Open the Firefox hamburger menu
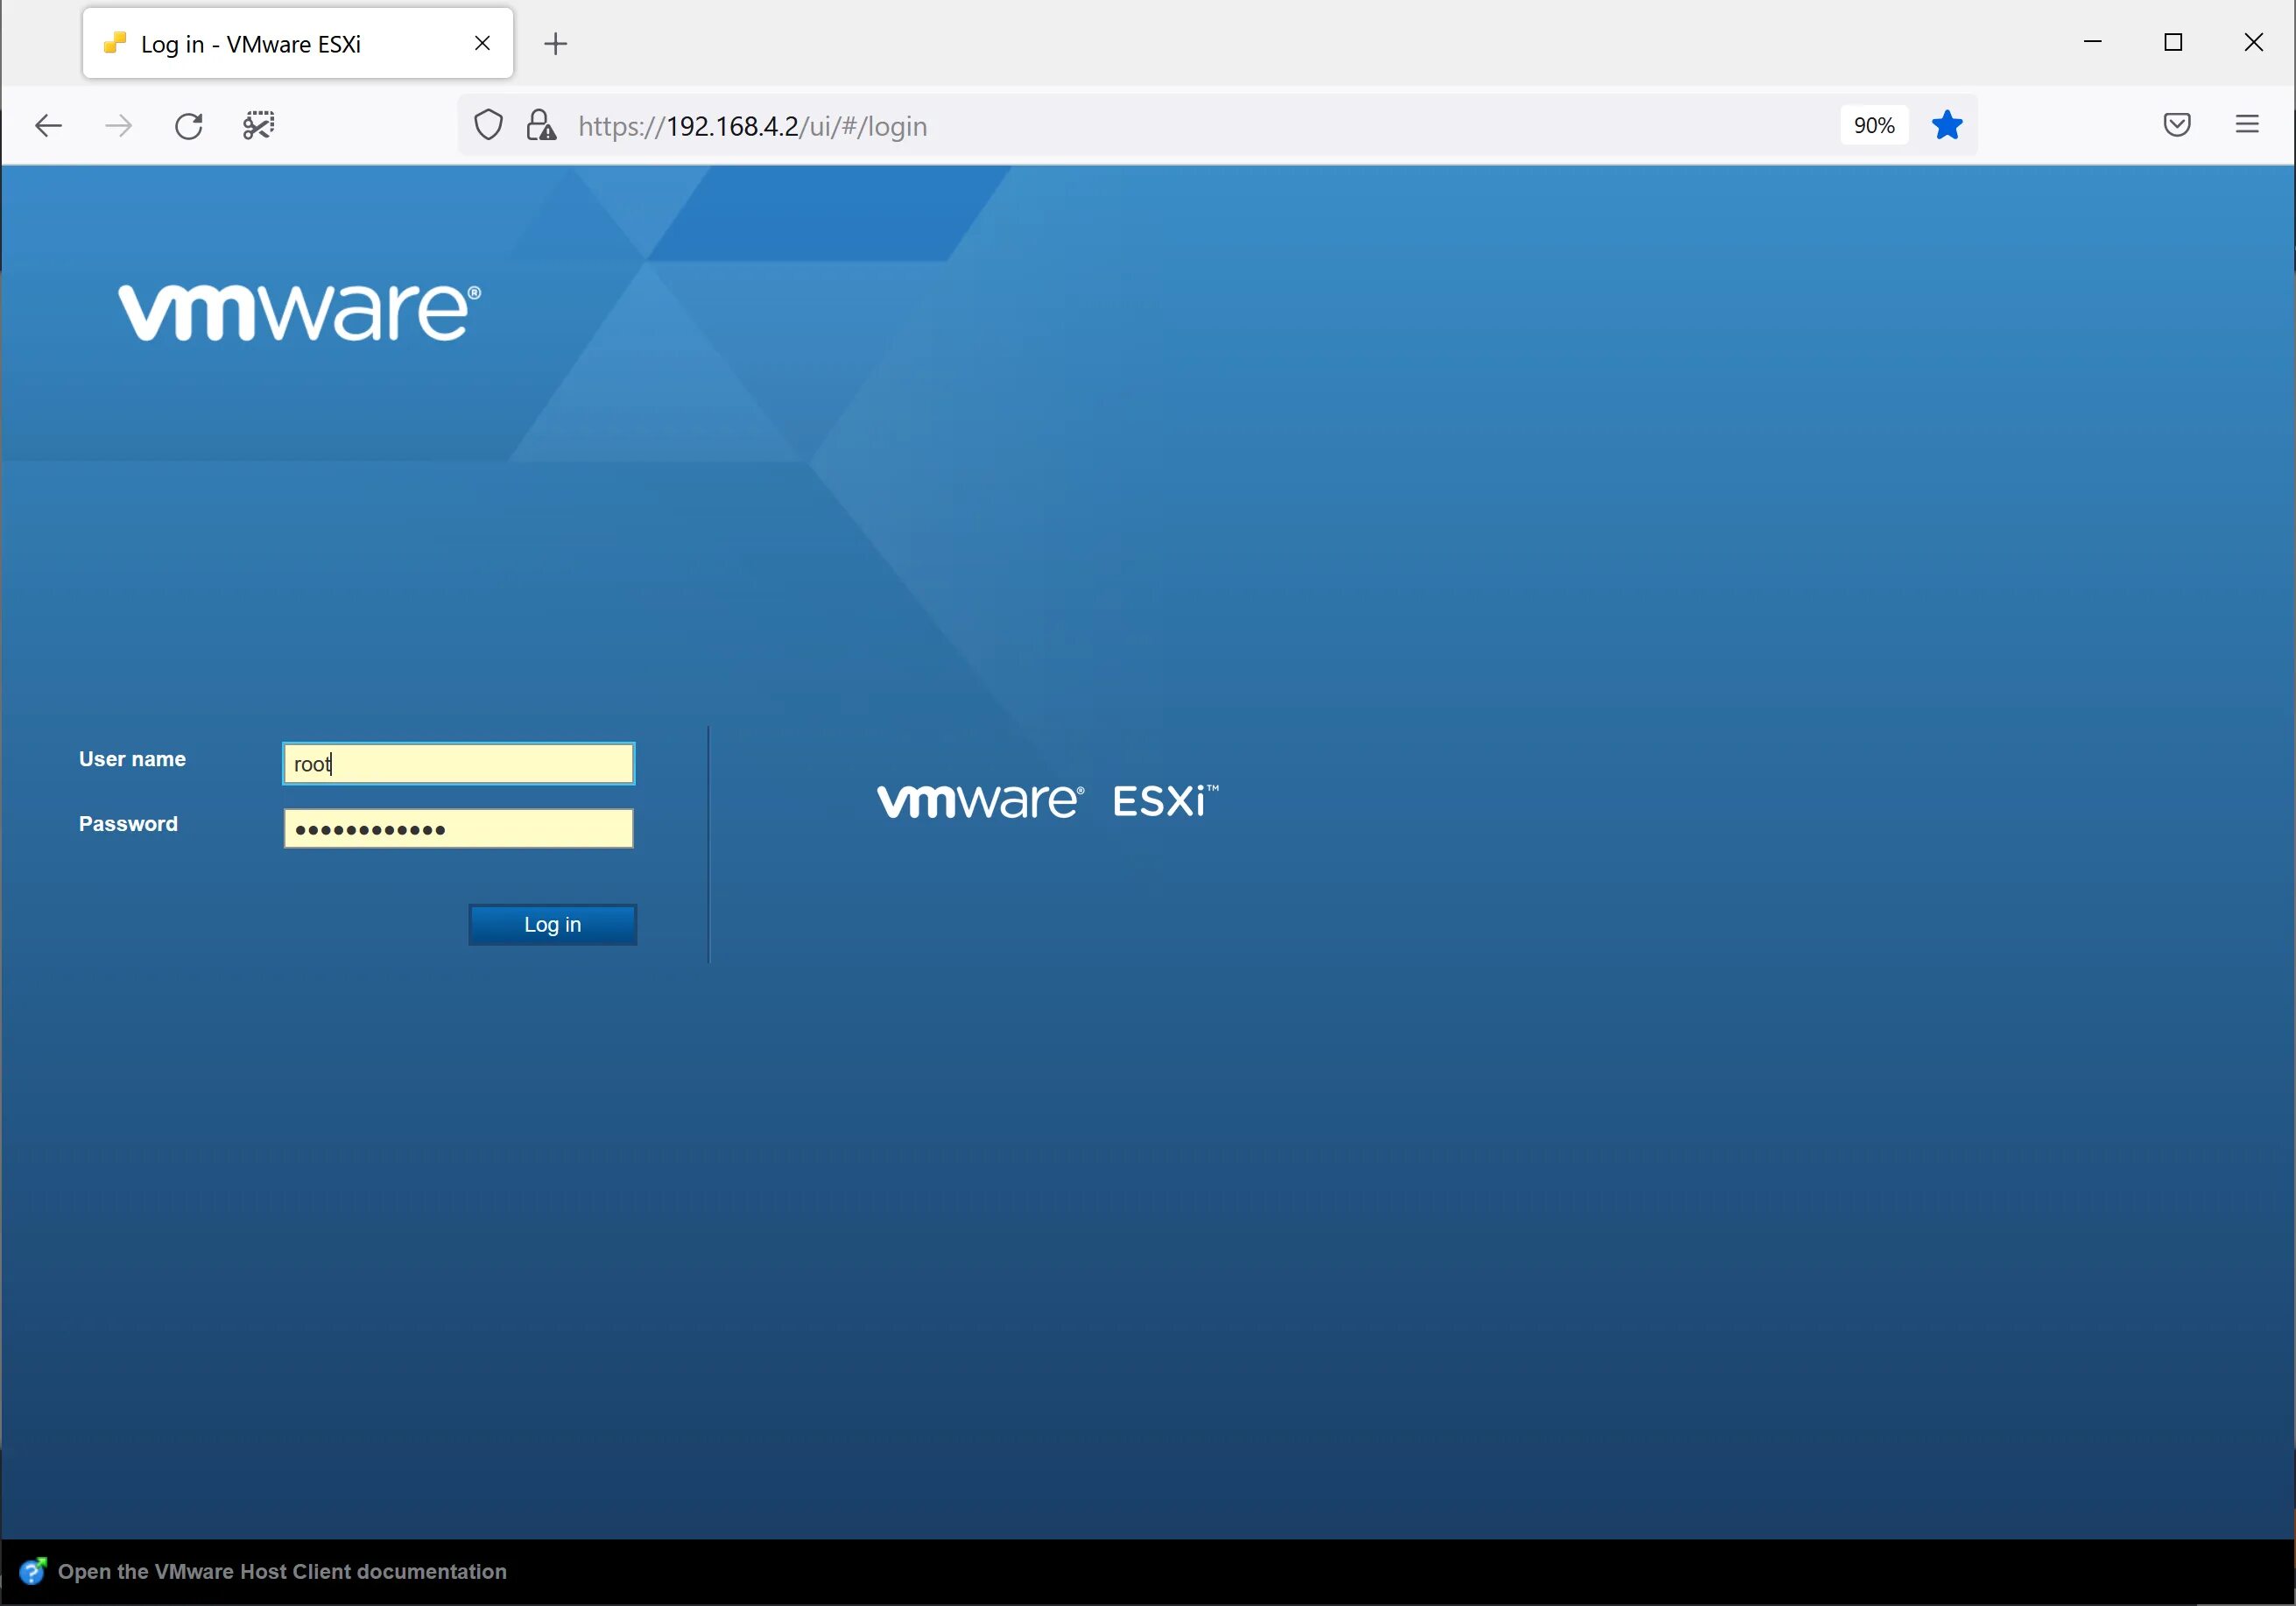This screenshot has height=1606, width=2296. click(2246, 125)
